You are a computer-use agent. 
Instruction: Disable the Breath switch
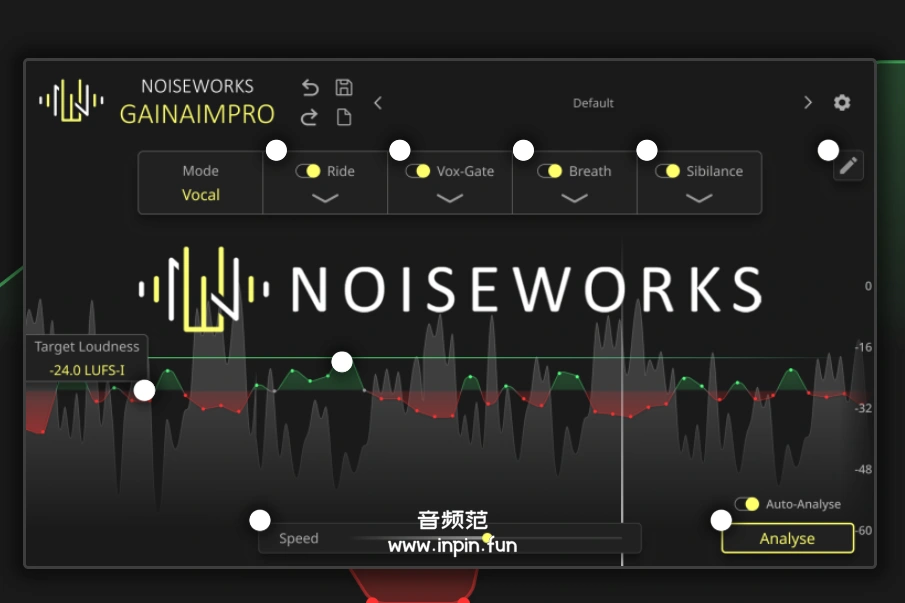point(549,171)
